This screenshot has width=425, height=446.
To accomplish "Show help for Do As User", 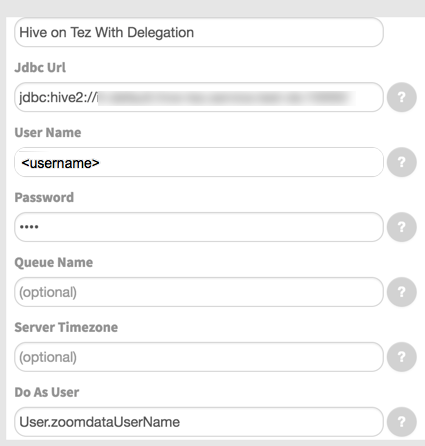I will point(402,422).
